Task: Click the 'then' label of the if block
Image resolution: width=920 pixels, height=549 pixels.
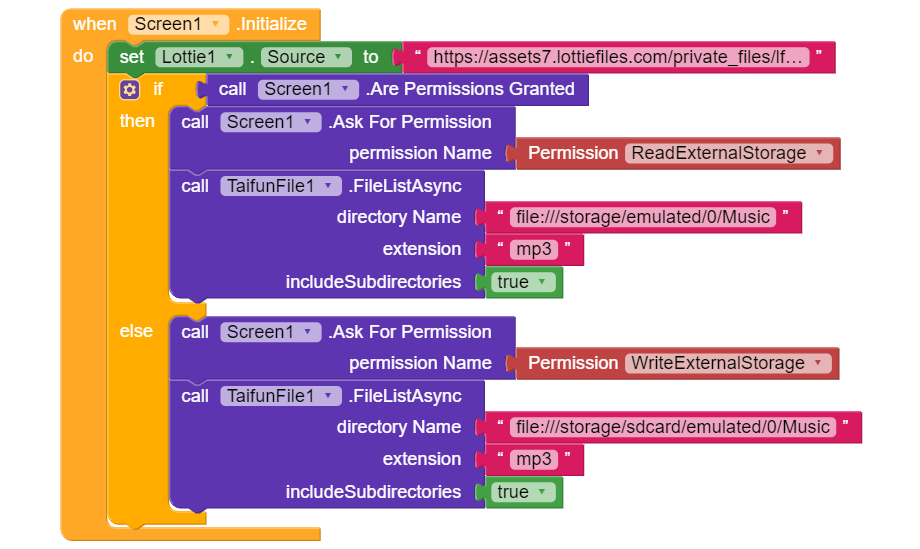Action: click(137, 121)
